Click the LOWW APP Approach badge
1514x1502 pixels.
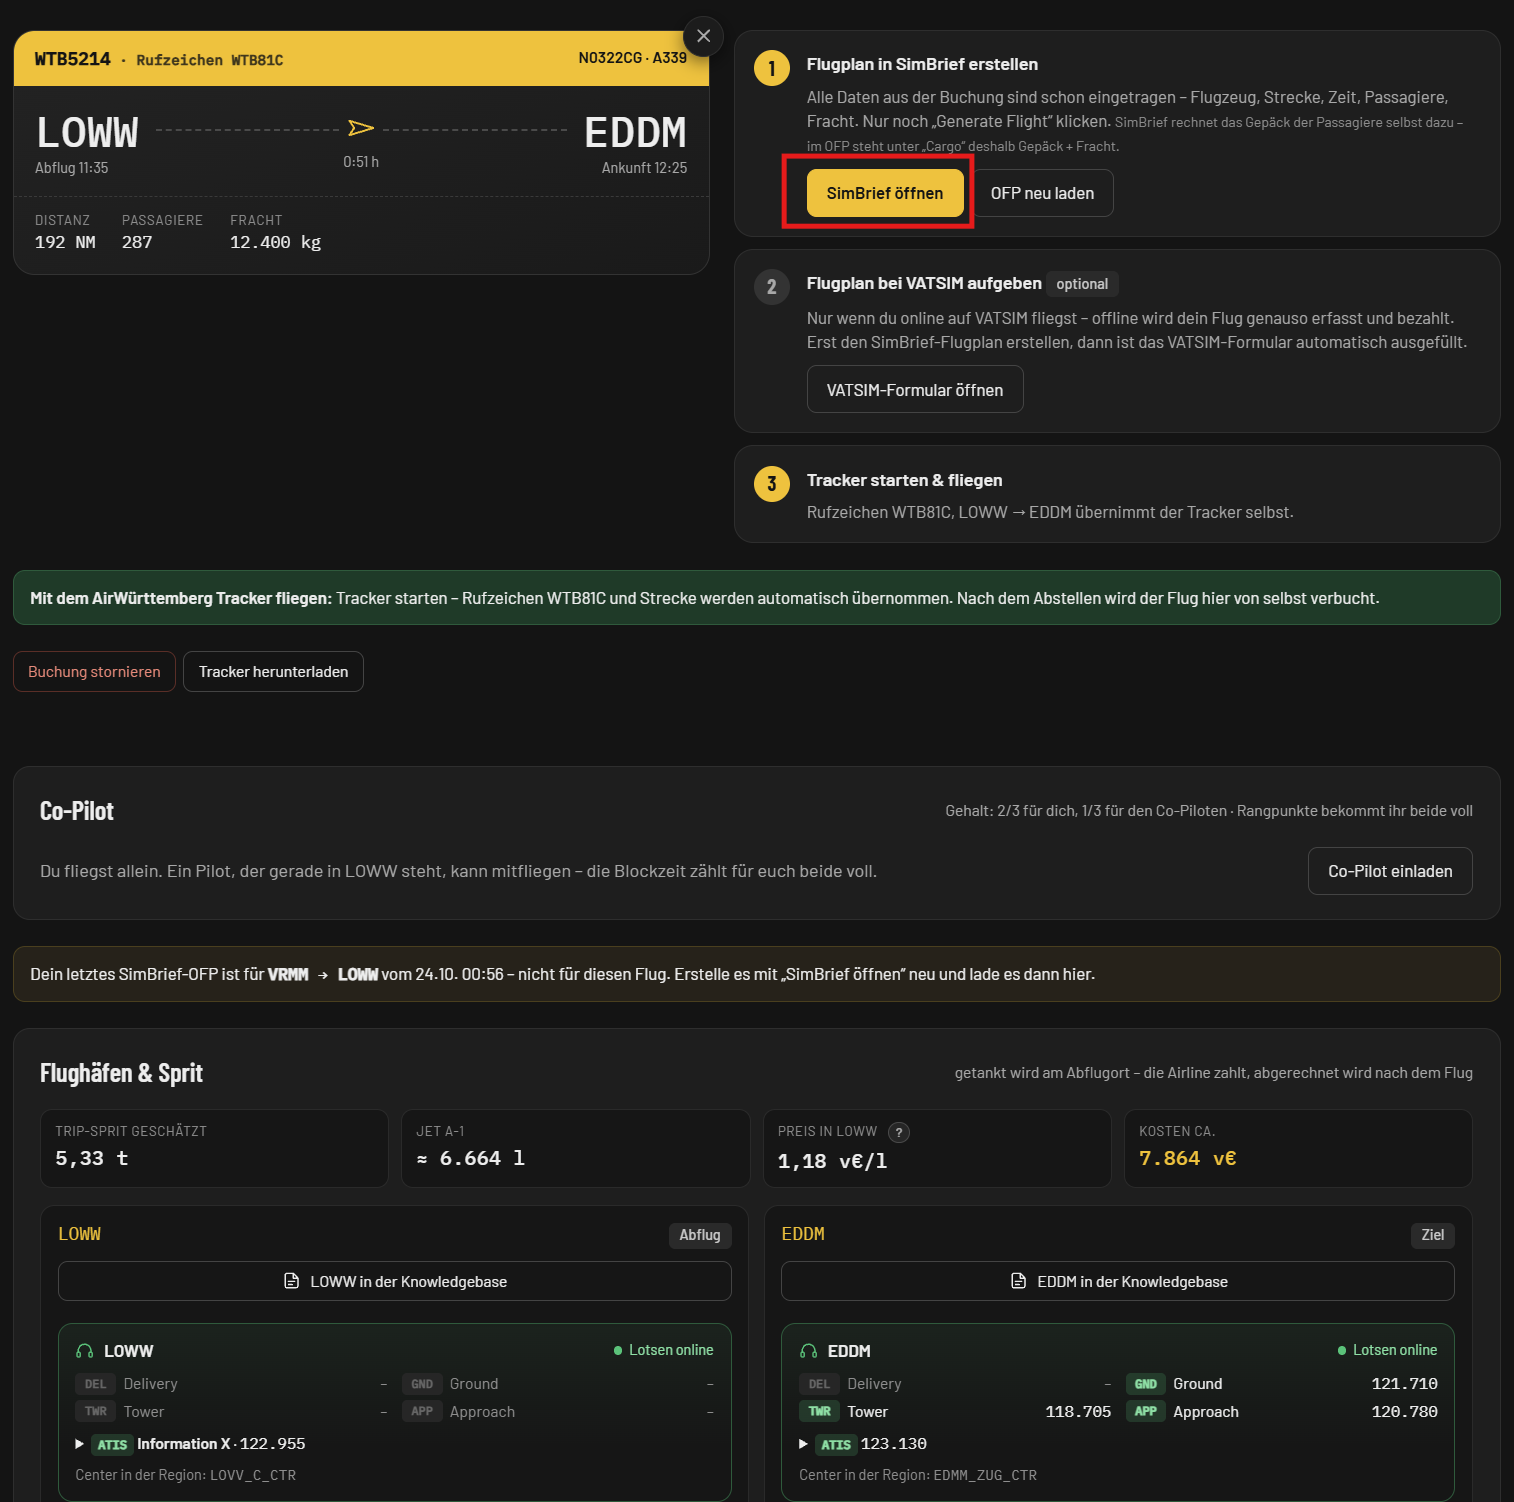pos(422,1412)
